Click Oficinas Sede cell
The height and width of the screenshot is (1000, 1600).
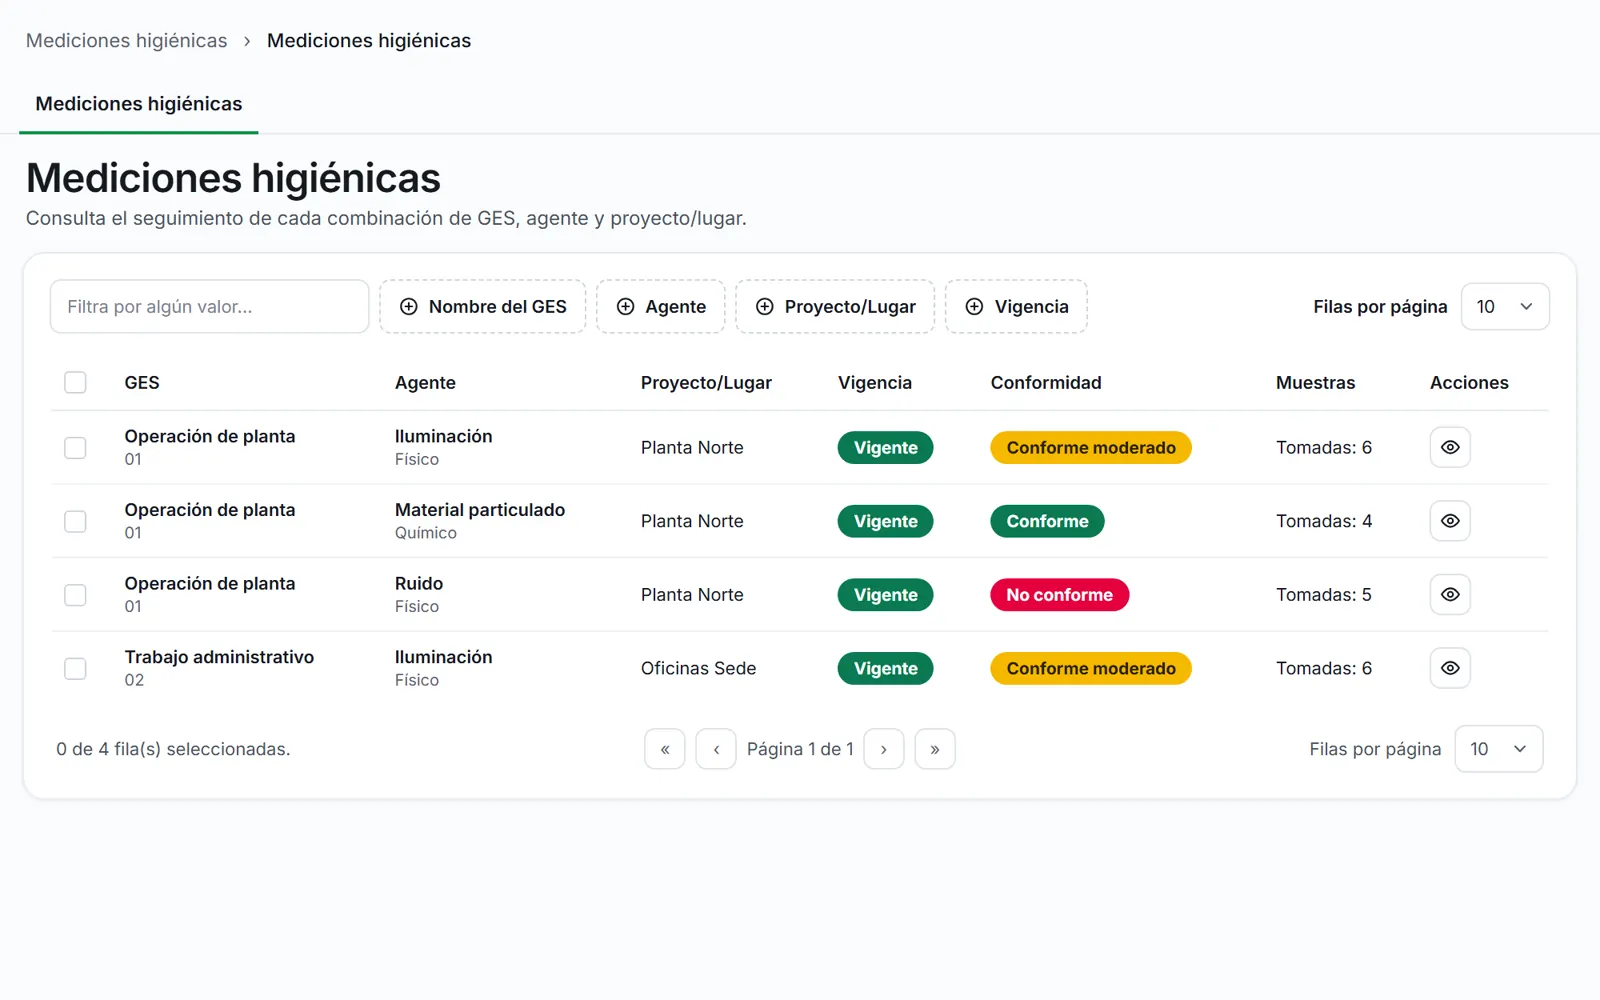(699, 668)
